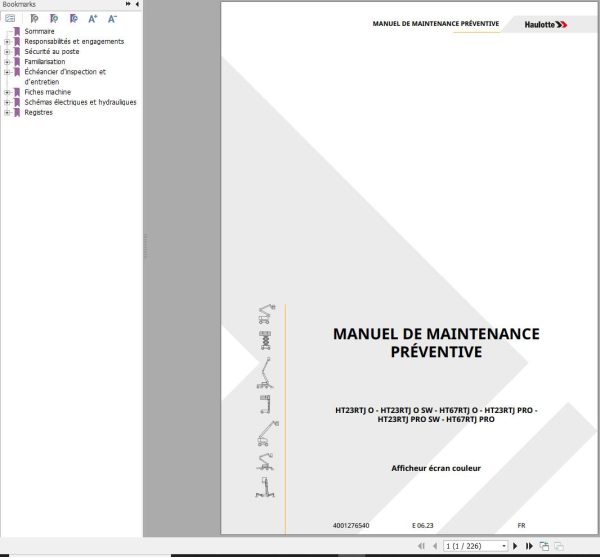This screenshot has width=600, height=557.
Task: Click the bookmark icon with blue circle marker
Action: 73,18
